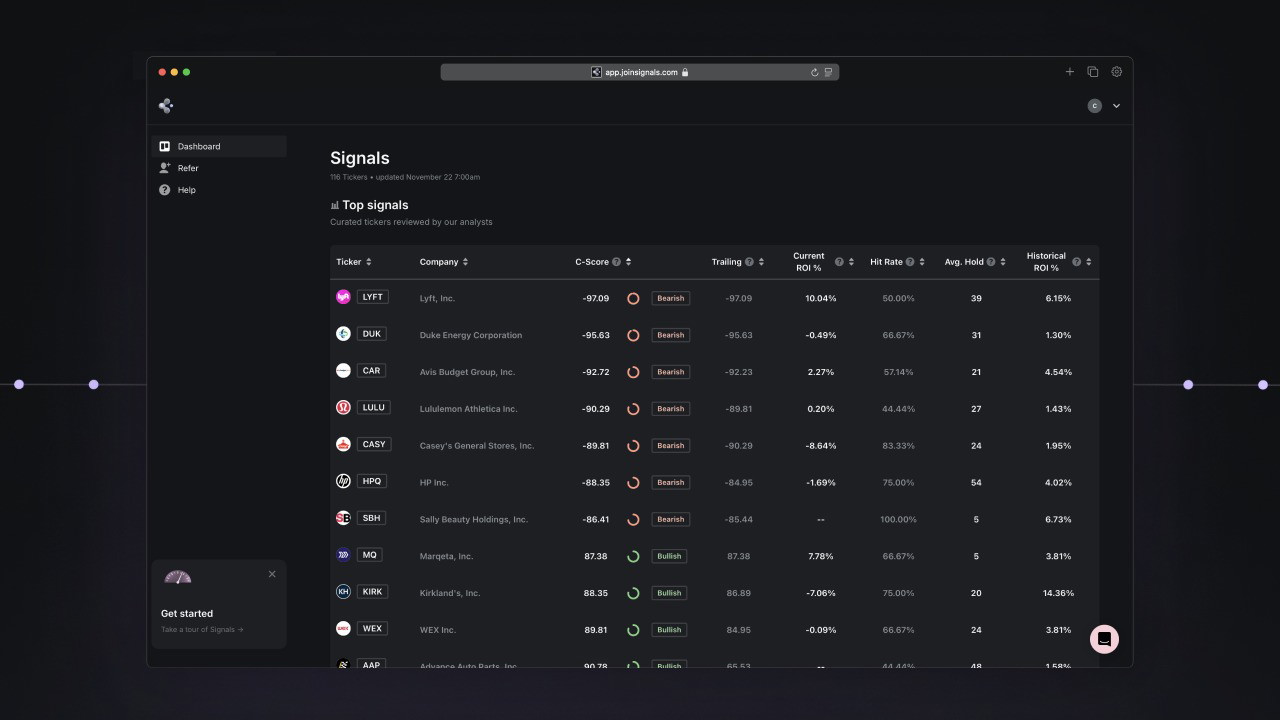Click the KIRK company logo icon
The height and width of the screenshot is (720, 1280).
343,592
